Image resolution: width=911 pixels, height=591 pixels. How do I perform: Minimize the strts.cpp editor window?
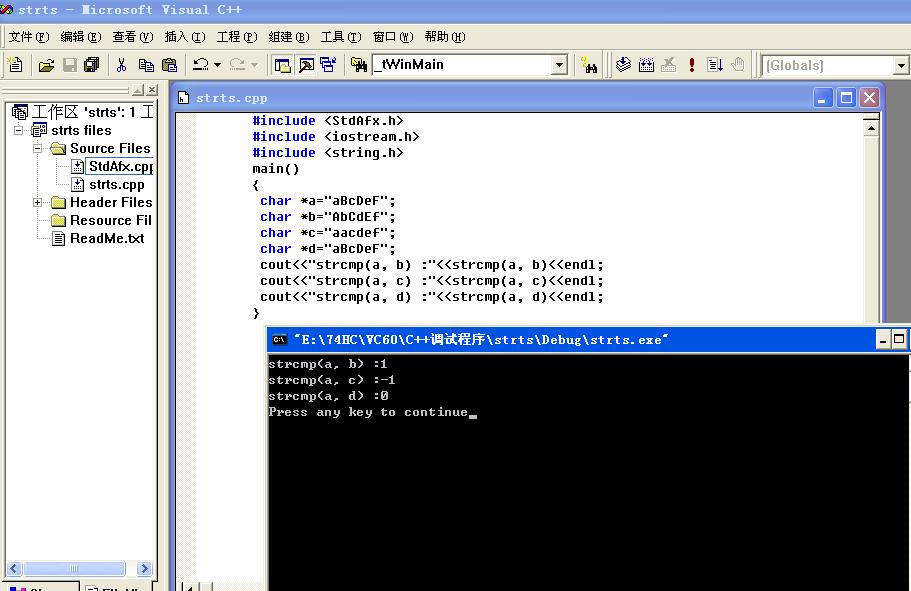[822, 98]
